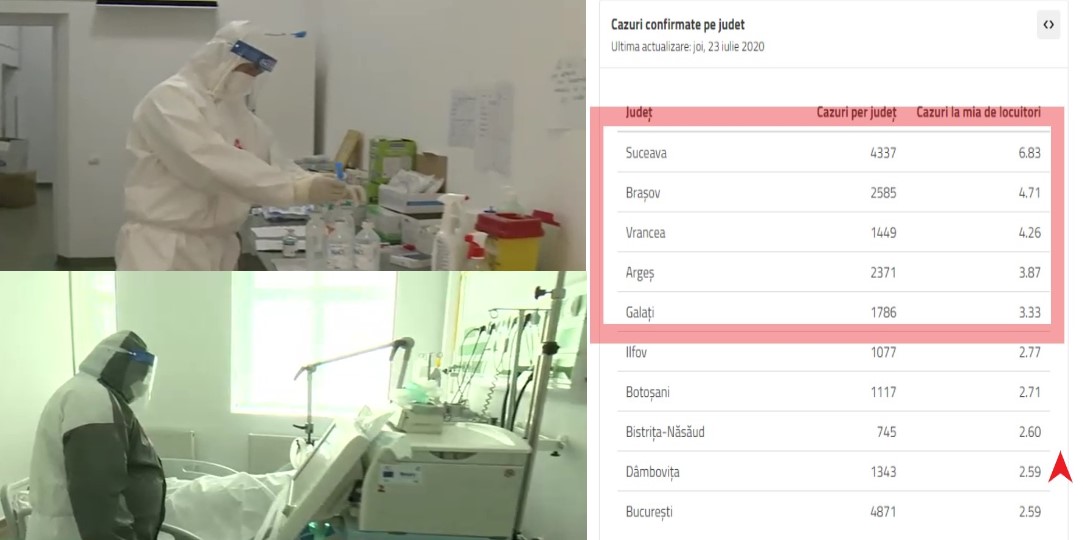The width and height of the screenshot is (1083, 540).
Task: Select the Suceava table row
Action: point(834,153)
